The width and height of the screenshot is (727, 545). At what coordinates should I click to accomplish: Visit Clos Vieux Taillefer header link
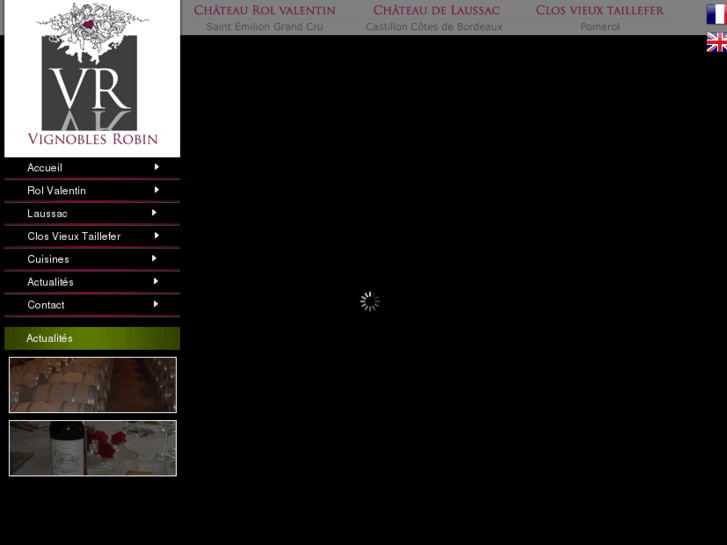(599, 10)
